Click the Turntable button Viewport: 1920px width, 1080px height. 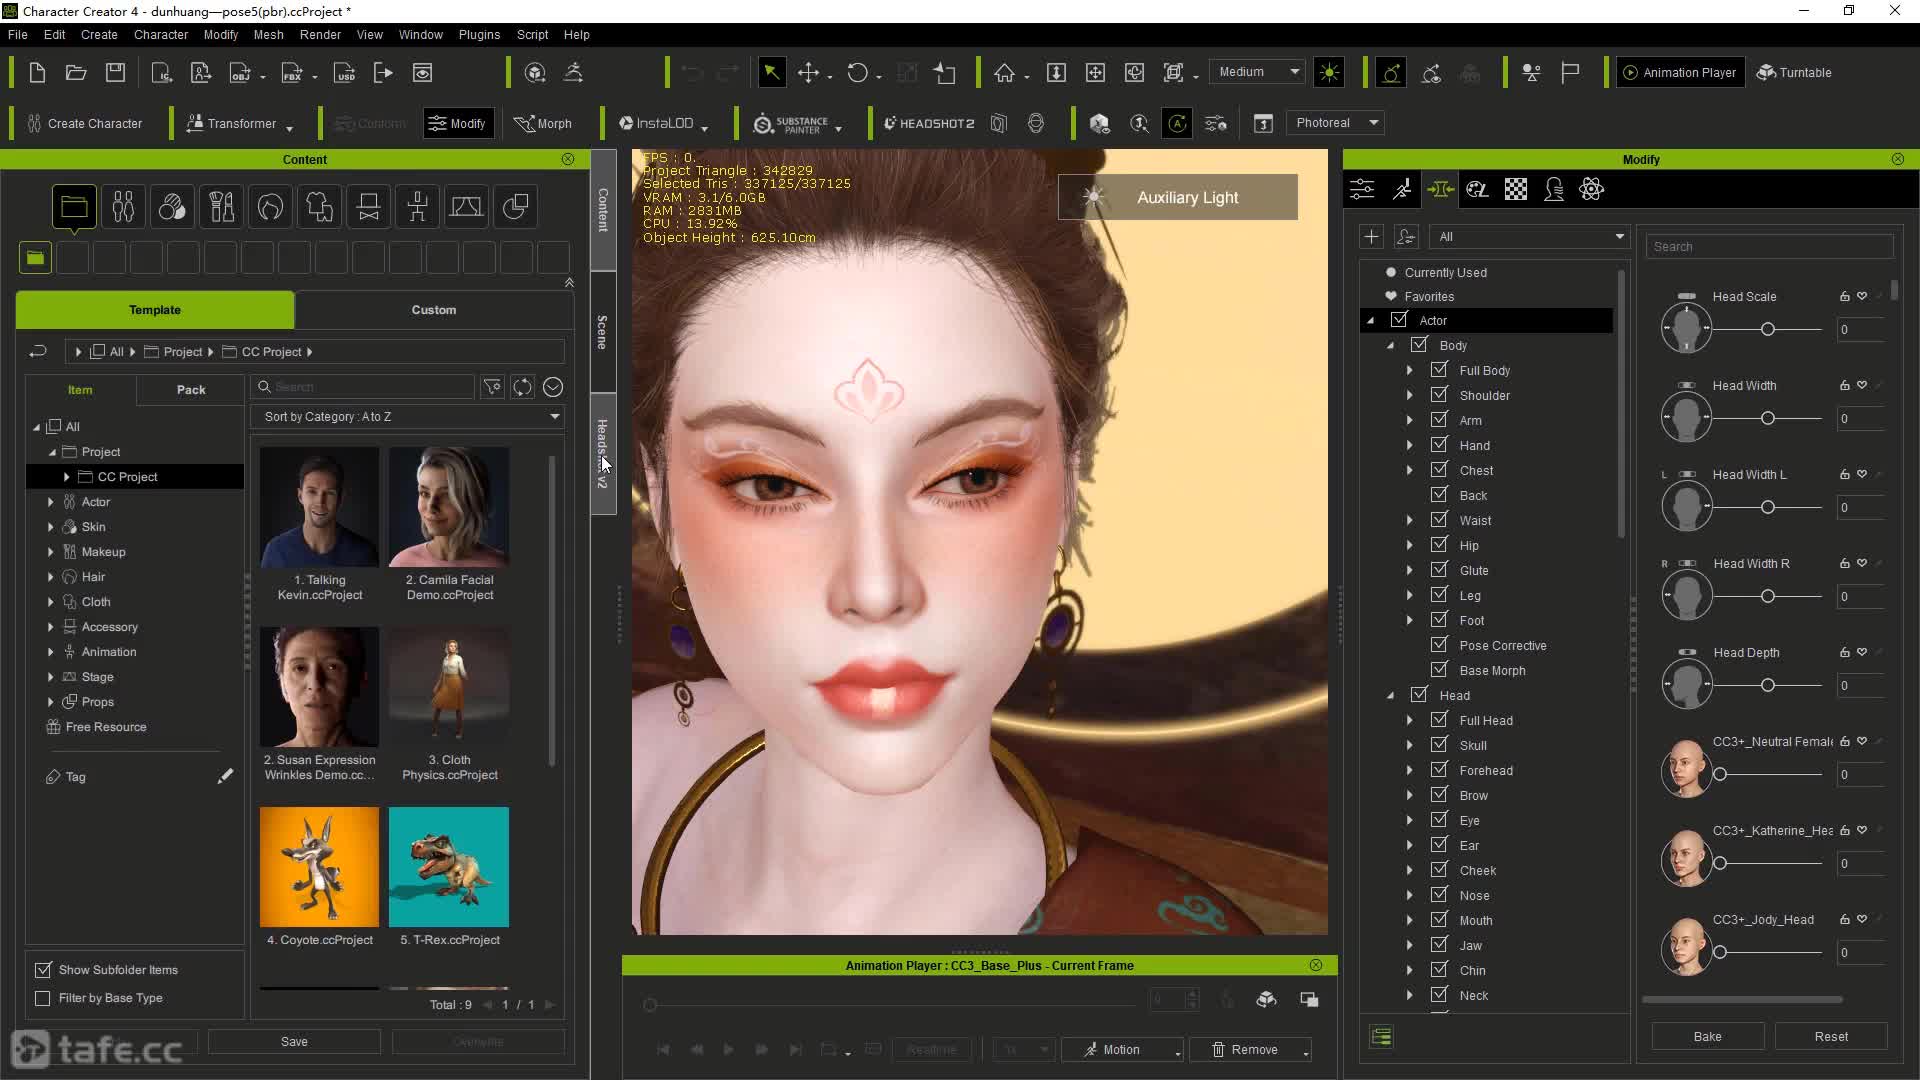coord(1795,72)
